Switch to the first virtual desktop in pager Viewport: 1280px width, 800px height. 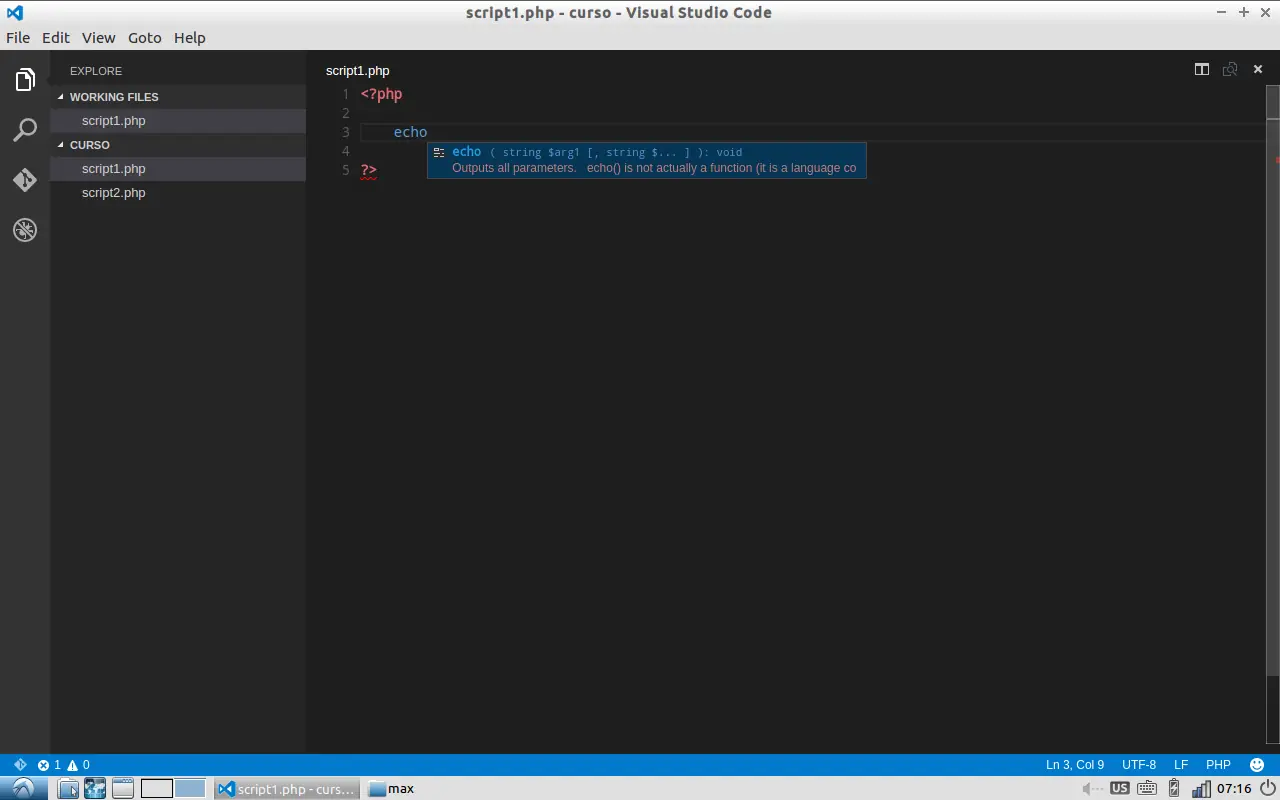tap(157, 788)
